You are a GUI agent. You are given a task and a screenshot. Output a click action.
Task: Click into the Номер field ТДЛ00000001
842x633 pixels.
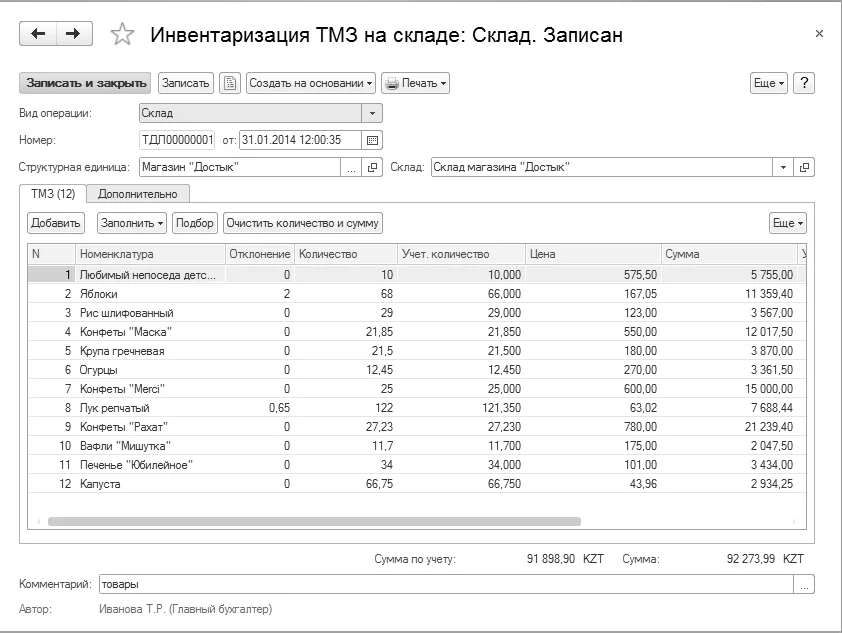[177, 141]
